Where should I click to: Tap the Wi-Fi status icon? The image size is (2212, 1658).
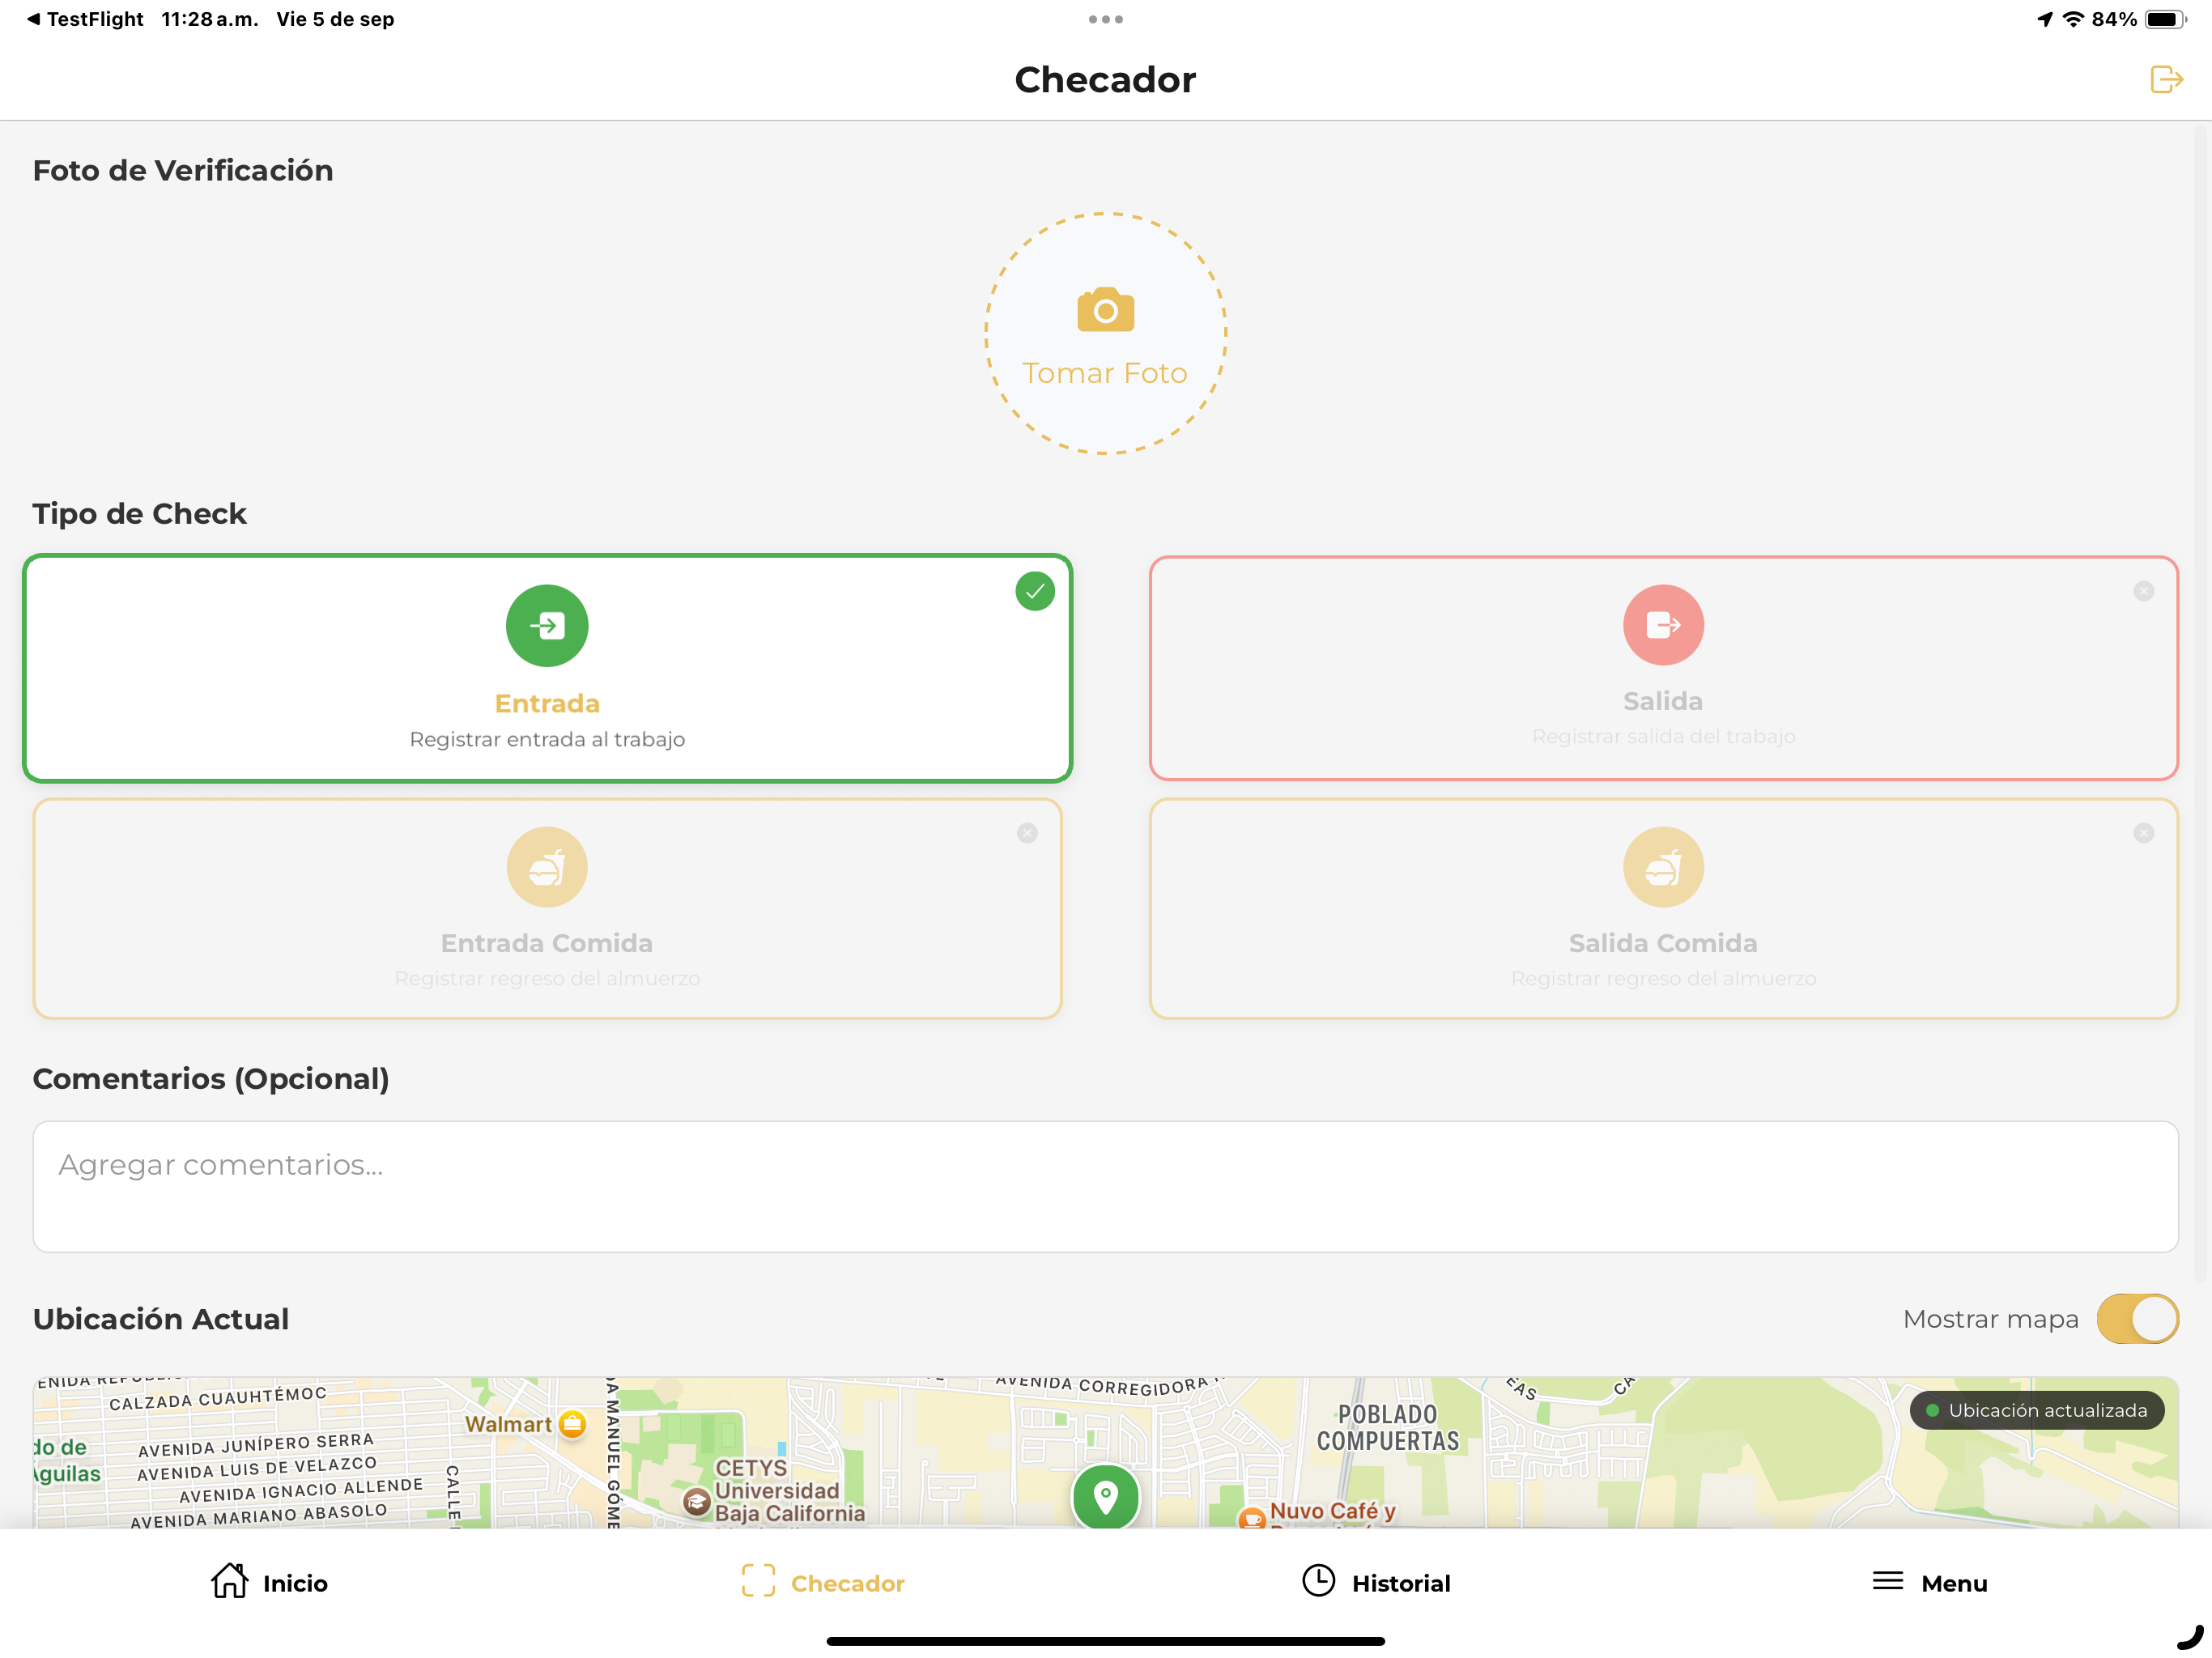pyautogui.click(x=2073, y=19)
